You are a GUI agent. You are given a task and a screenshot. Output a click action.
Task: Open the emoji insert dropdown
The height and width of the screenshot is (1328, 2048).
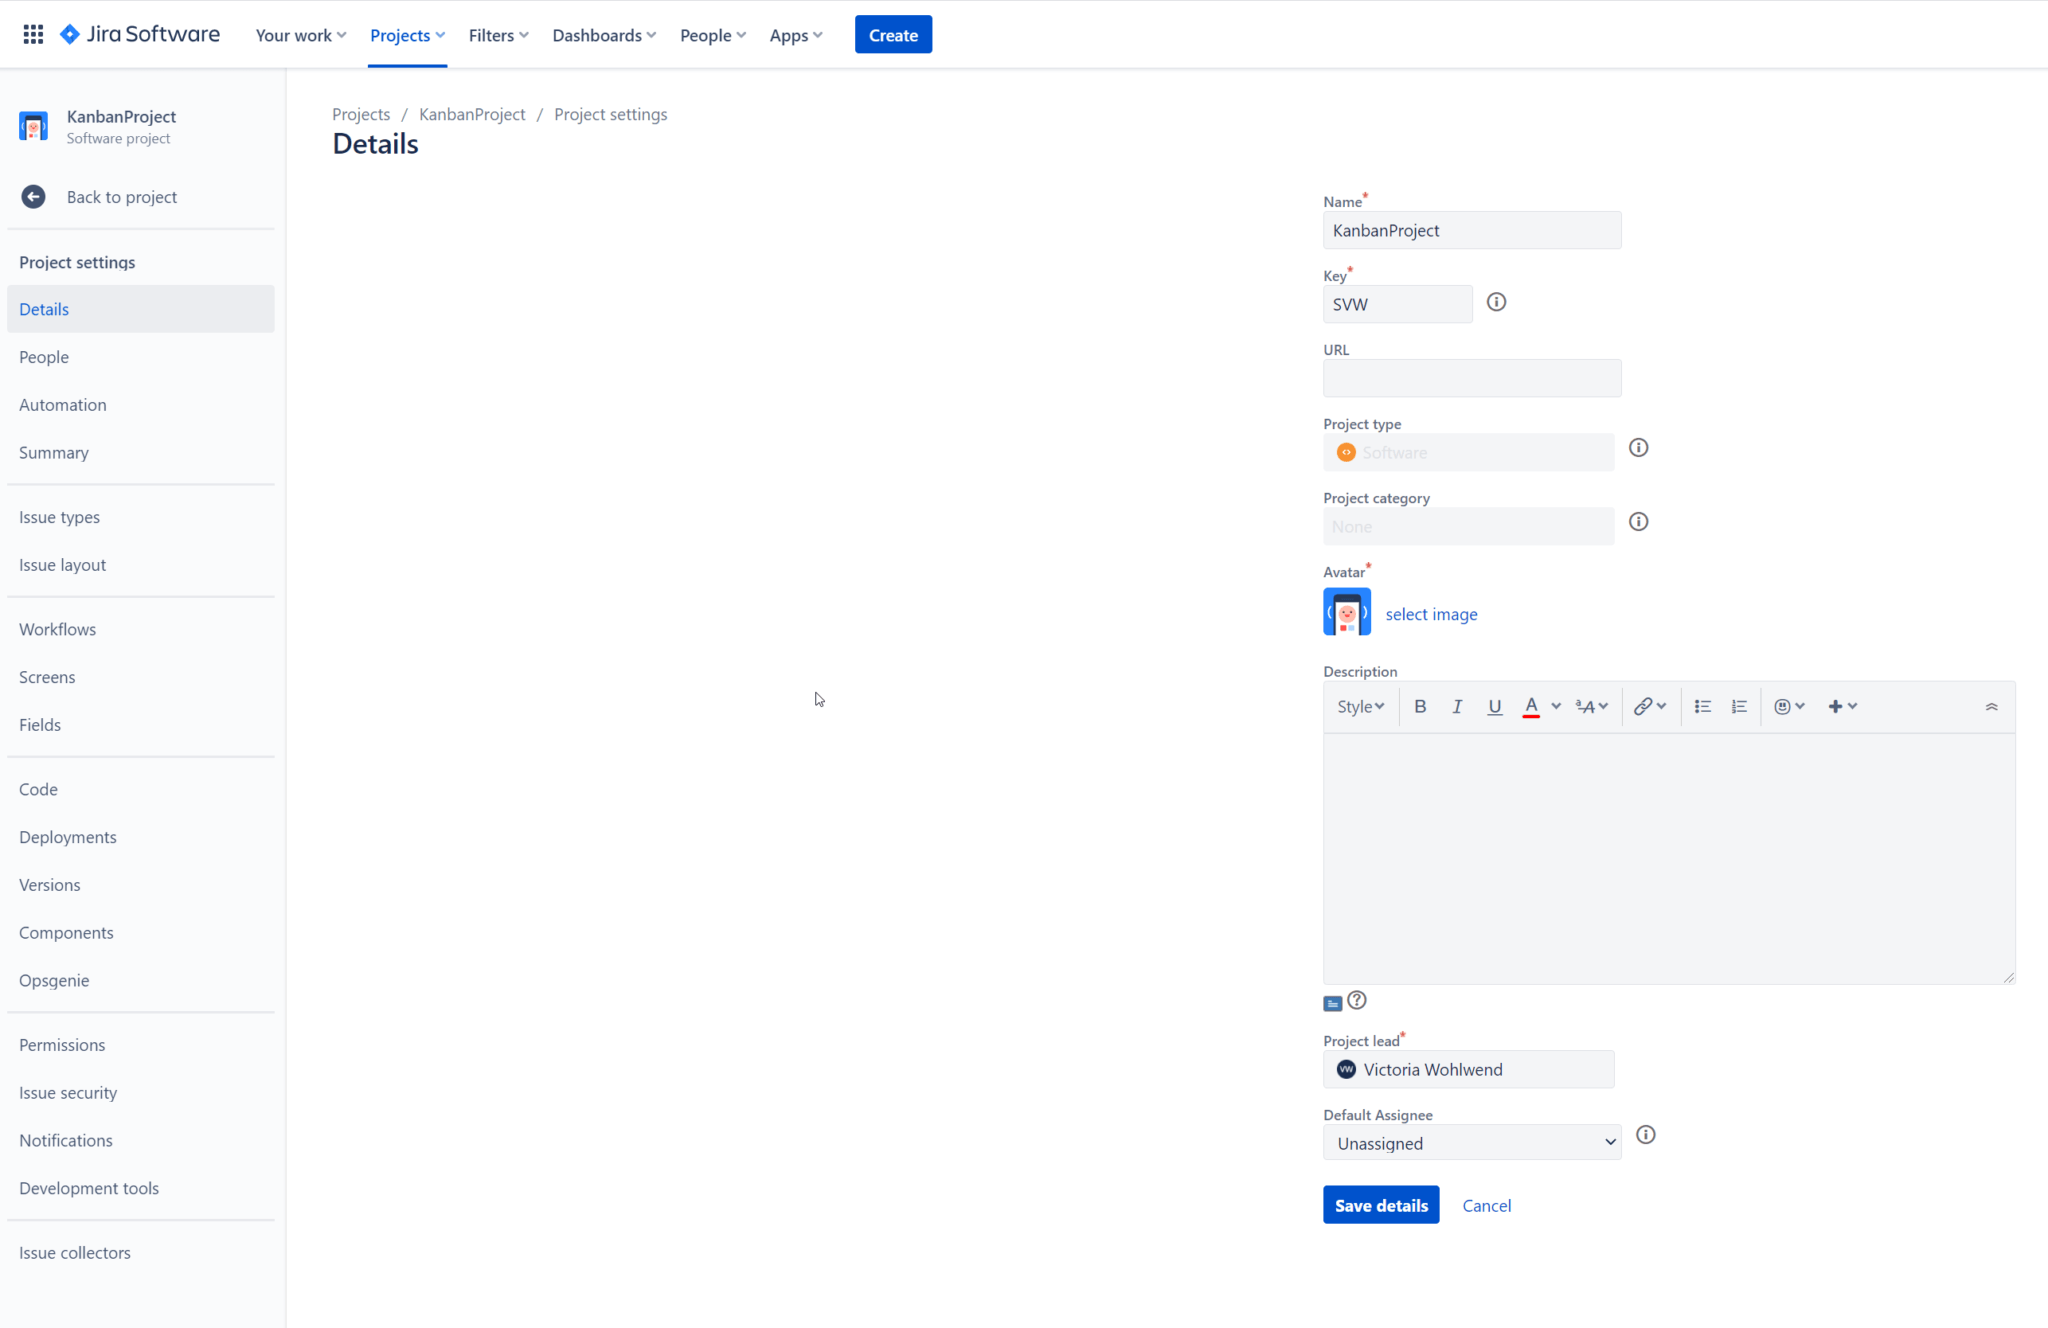pyautogui.click(x=1788, y=706)
